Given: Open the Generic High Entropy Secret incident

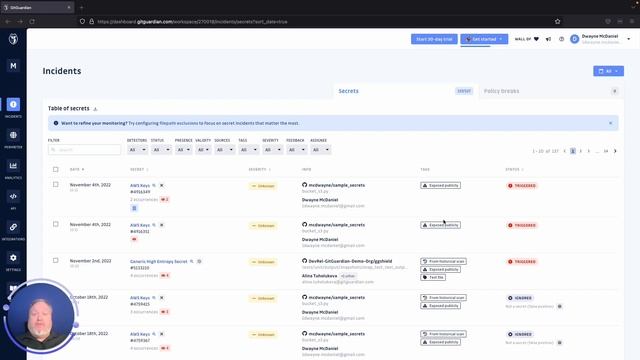Looking at the screenshot, I should coord(159,261).
